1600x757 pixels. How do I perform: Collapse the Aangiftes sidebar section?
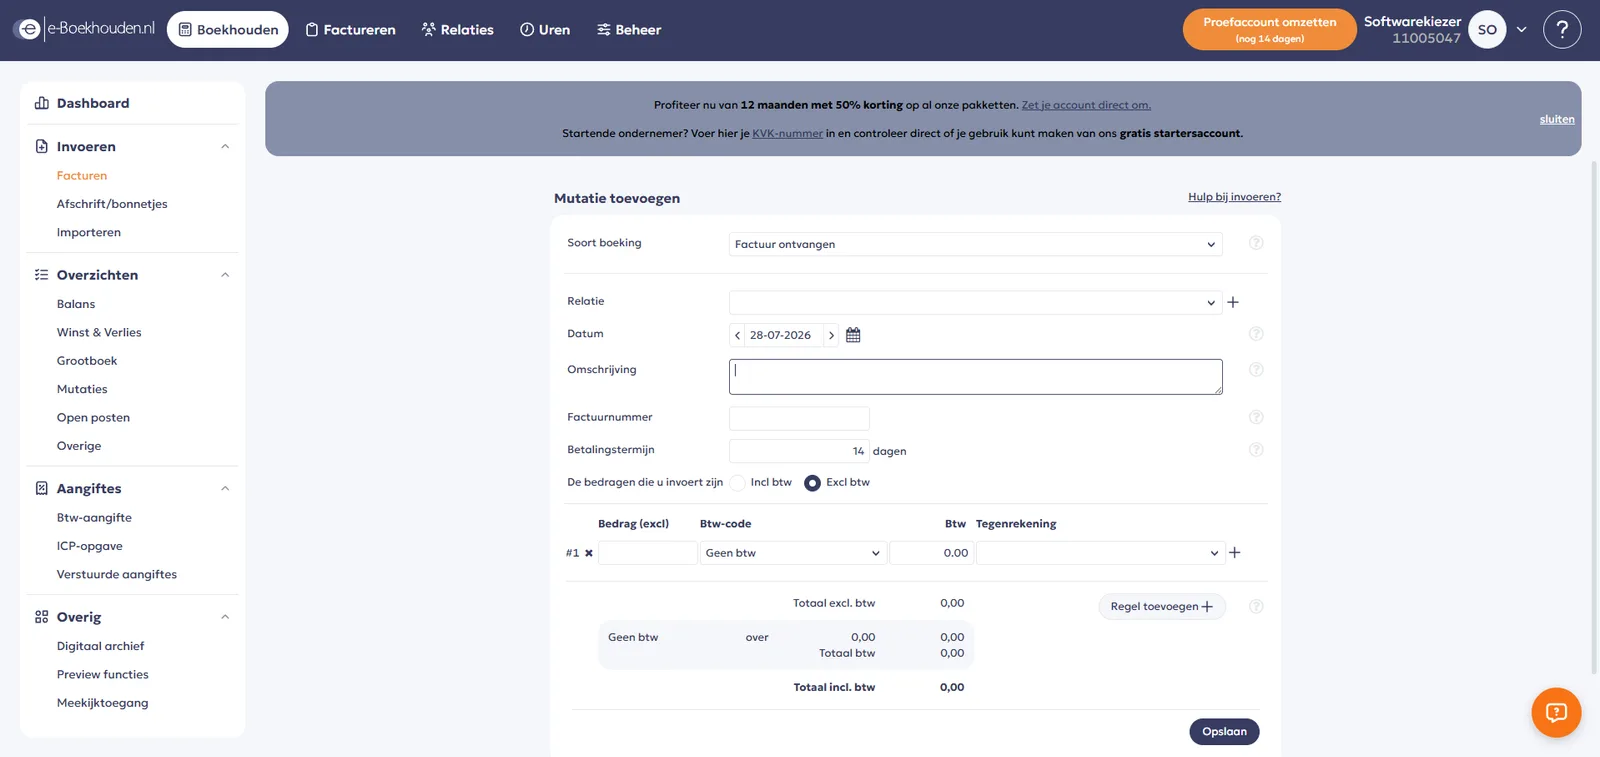coord(225,488)
